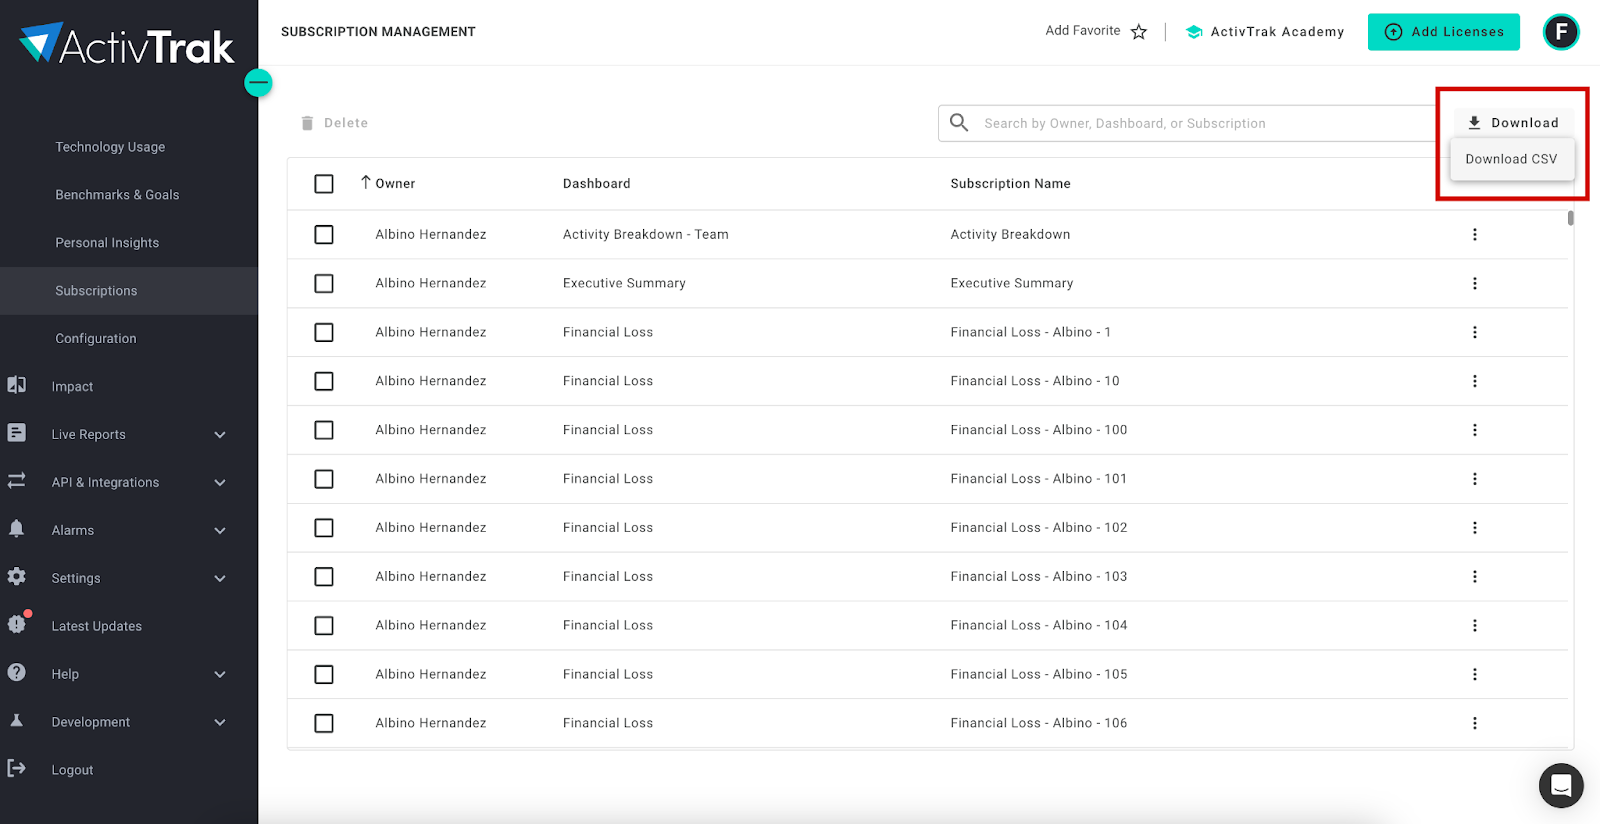Screen dimensions: 1600x824
Task: Open options for Financial Loss - Albino - 103
Action: 1474,577
